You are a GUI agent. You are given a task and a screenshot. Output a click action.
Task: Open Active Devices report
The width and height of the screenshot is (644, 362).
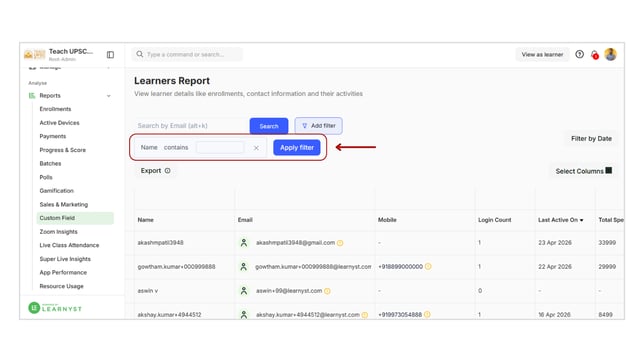point(60,122)
